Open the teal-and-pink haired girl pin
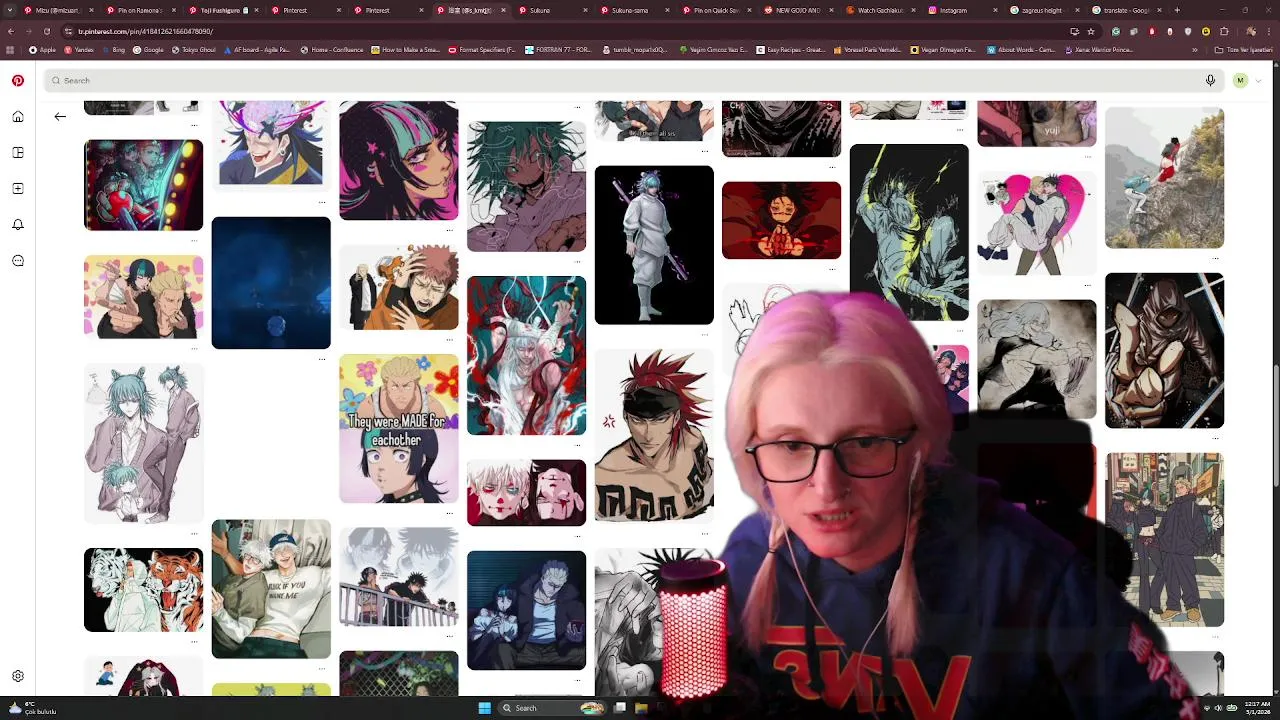 398,160
